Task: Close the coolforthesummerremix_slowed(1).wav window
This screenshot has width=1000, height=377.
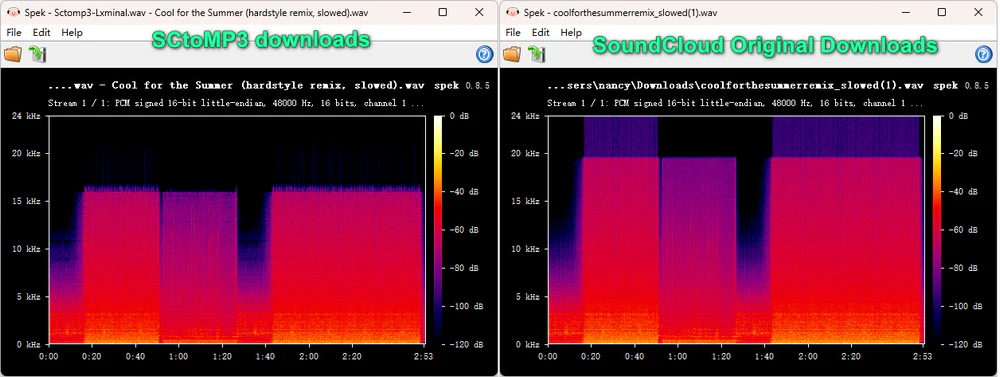Action: click(979, 12)
